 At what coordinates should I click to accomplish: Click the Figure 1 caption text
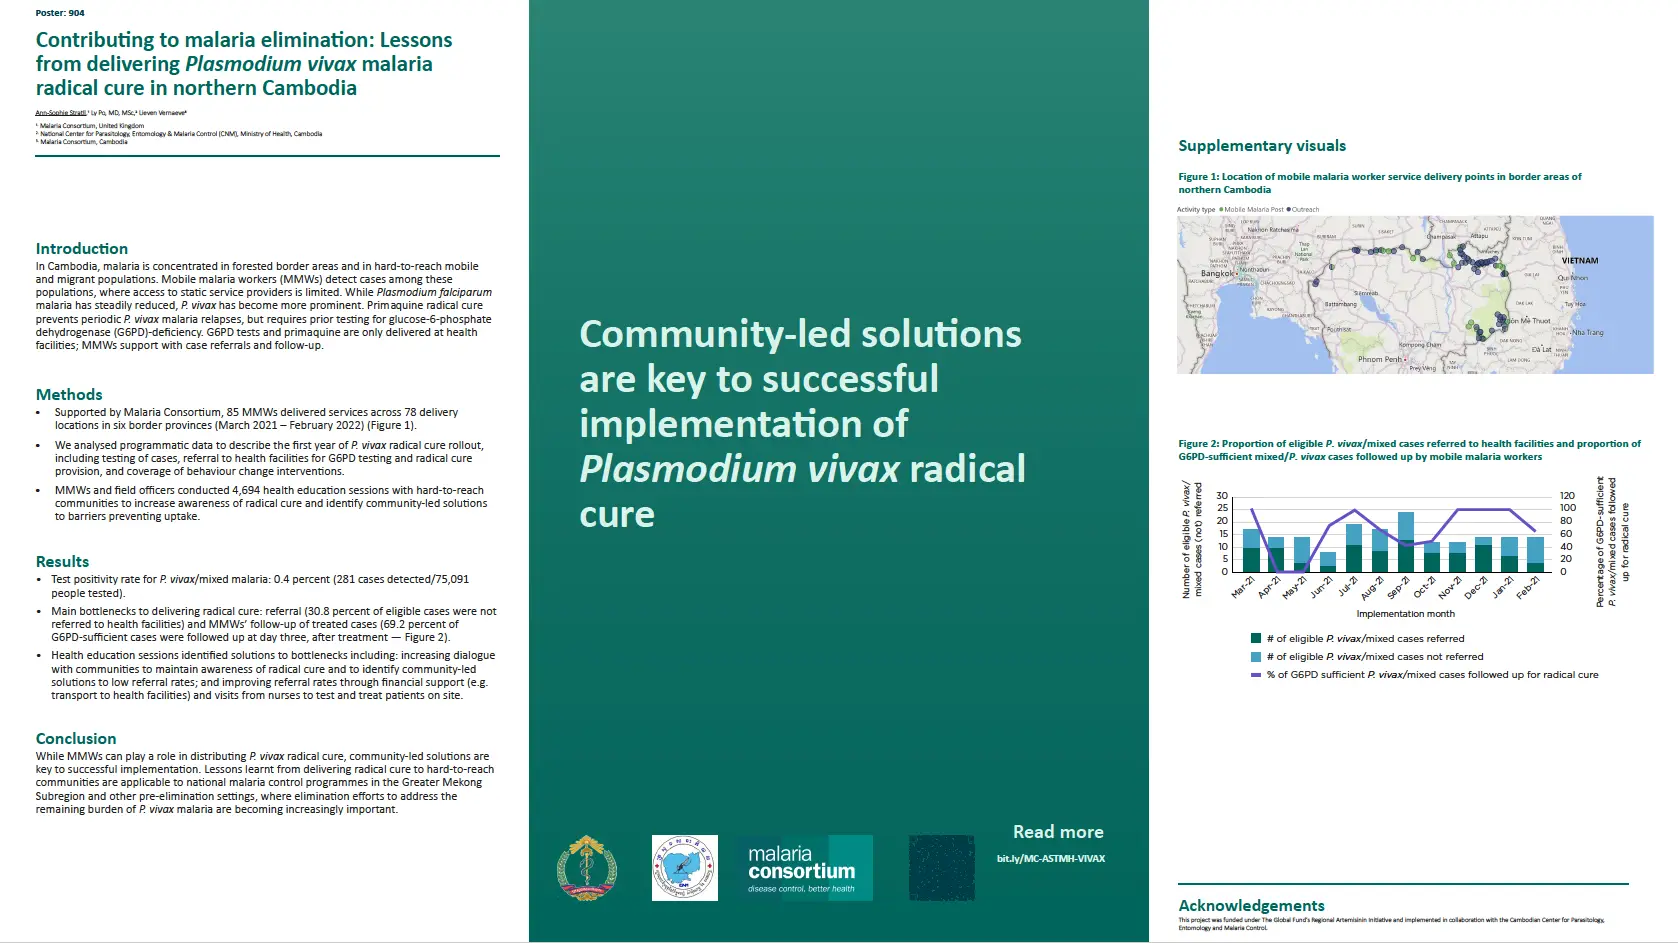(1380, 183)
